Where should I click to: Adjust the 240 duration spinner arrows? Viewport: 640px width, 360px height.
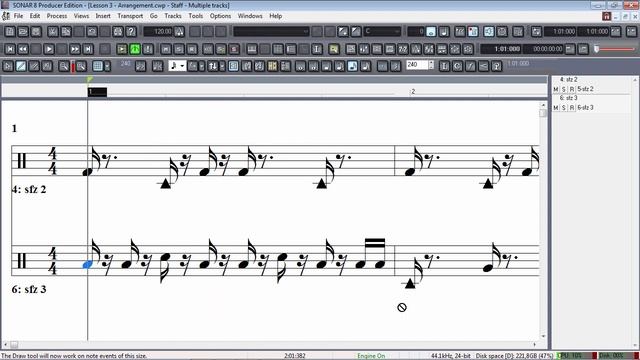point(431,65)
